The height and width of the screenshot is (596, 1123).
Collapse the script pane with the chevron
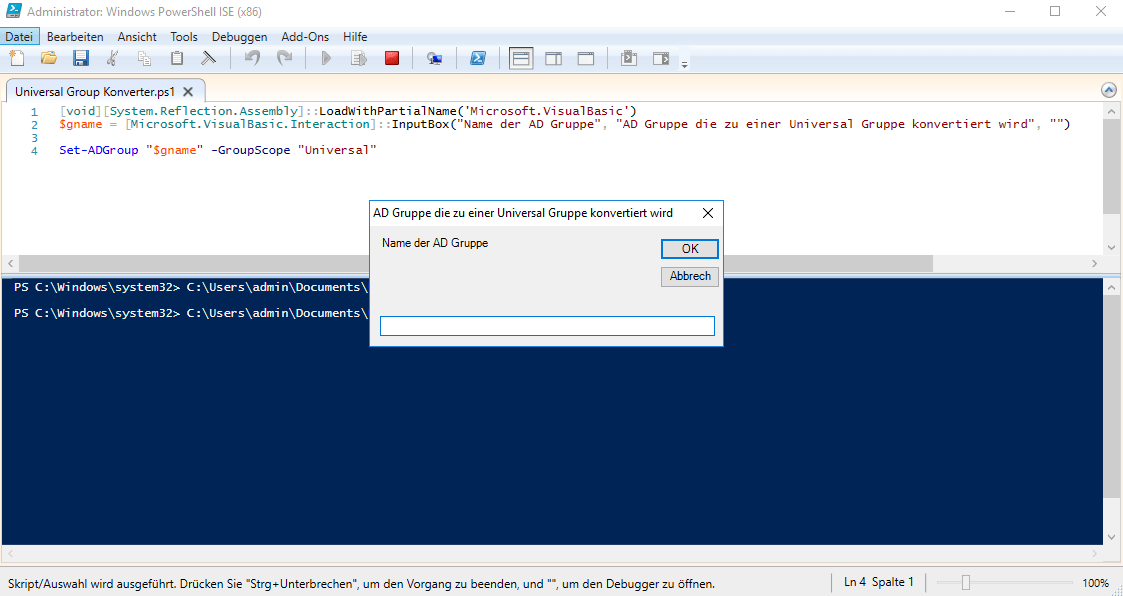(1108, 90)
